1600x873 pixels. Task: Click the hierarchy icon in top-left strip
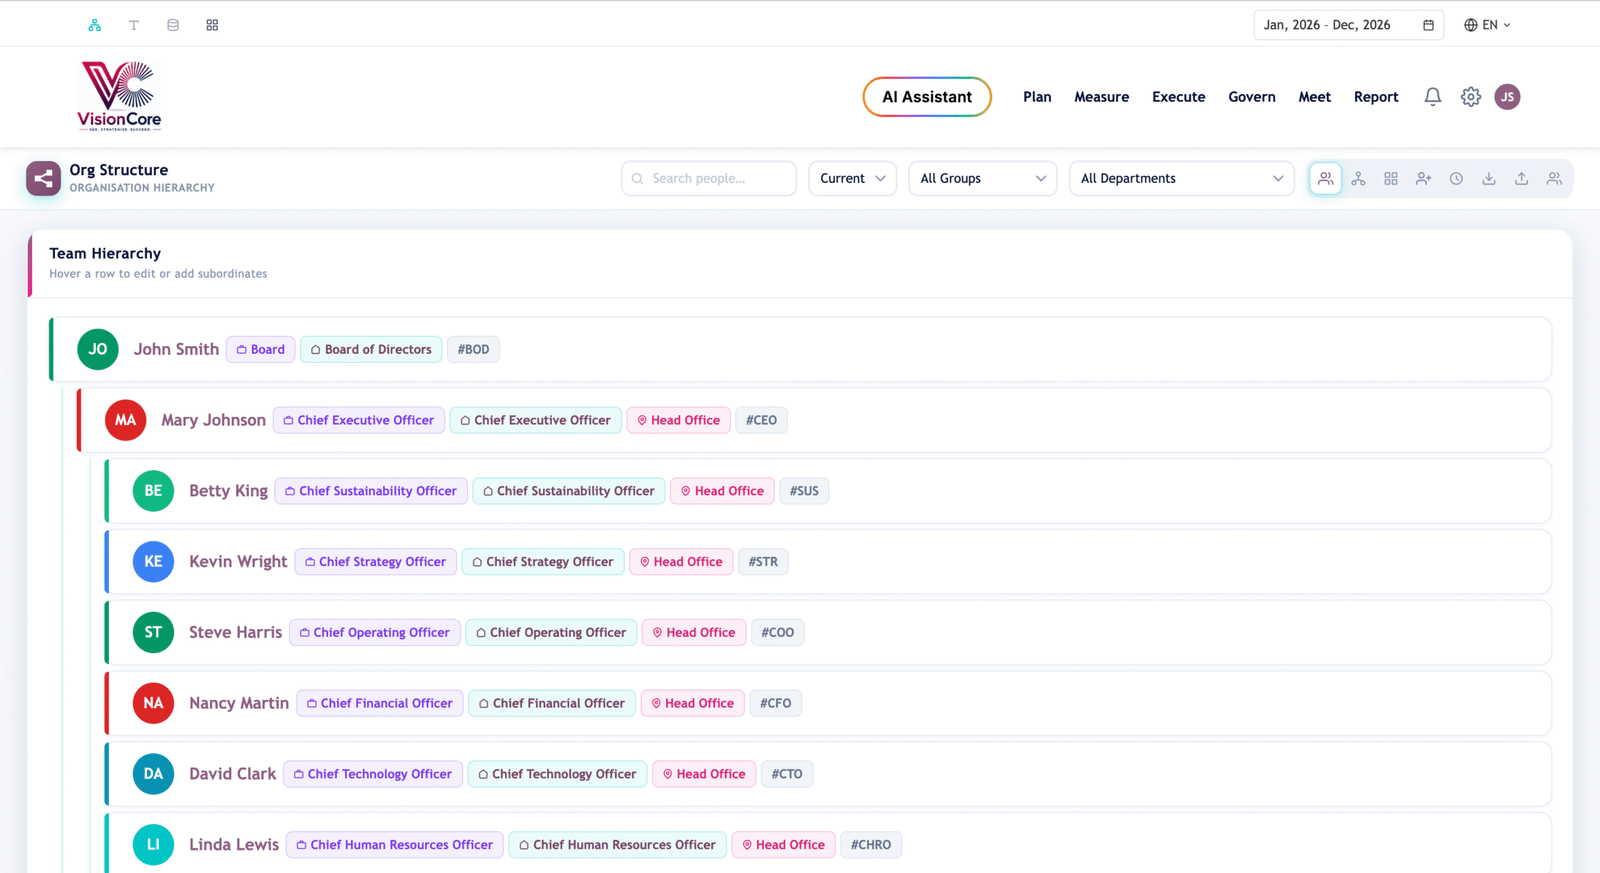point(95,25)
